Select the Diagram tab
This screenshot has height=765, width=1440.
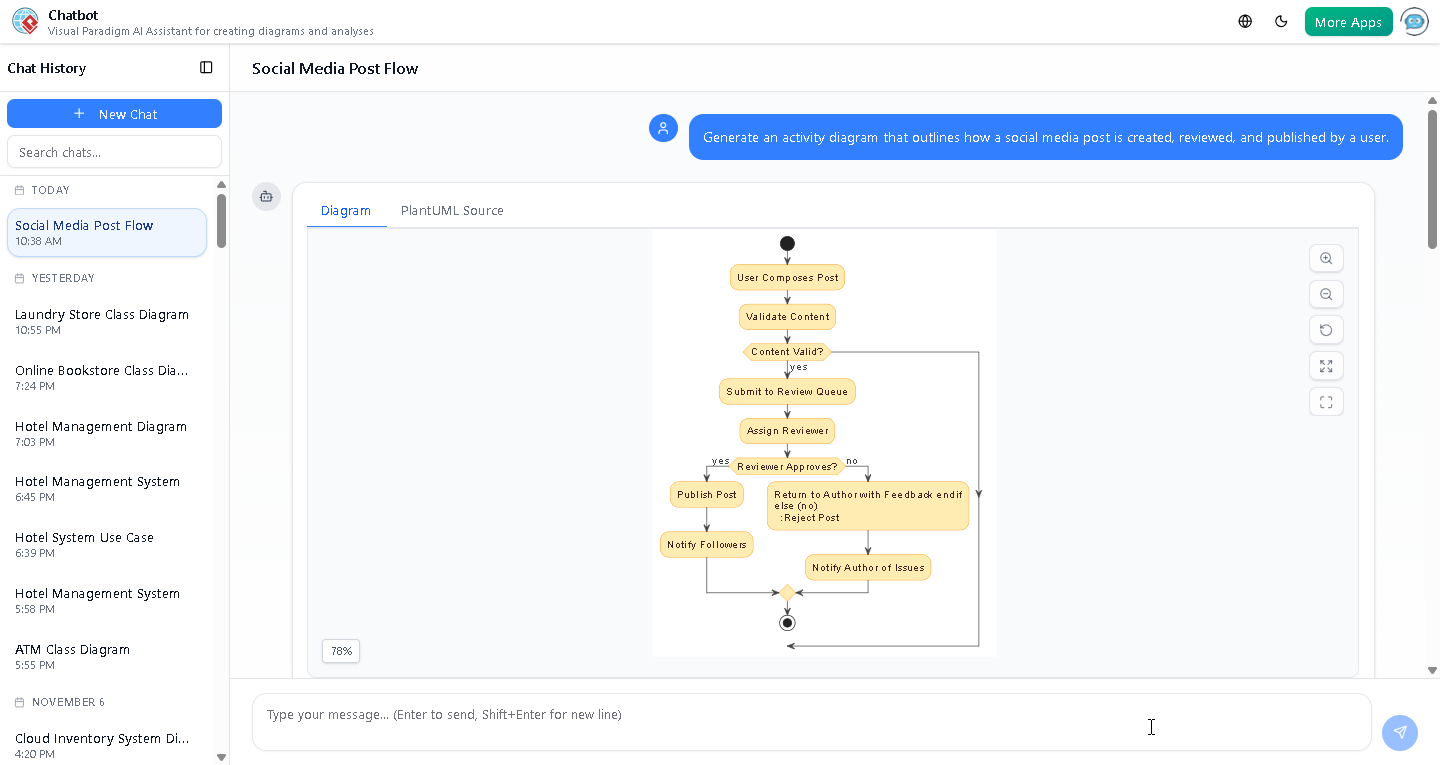[346, 210]
